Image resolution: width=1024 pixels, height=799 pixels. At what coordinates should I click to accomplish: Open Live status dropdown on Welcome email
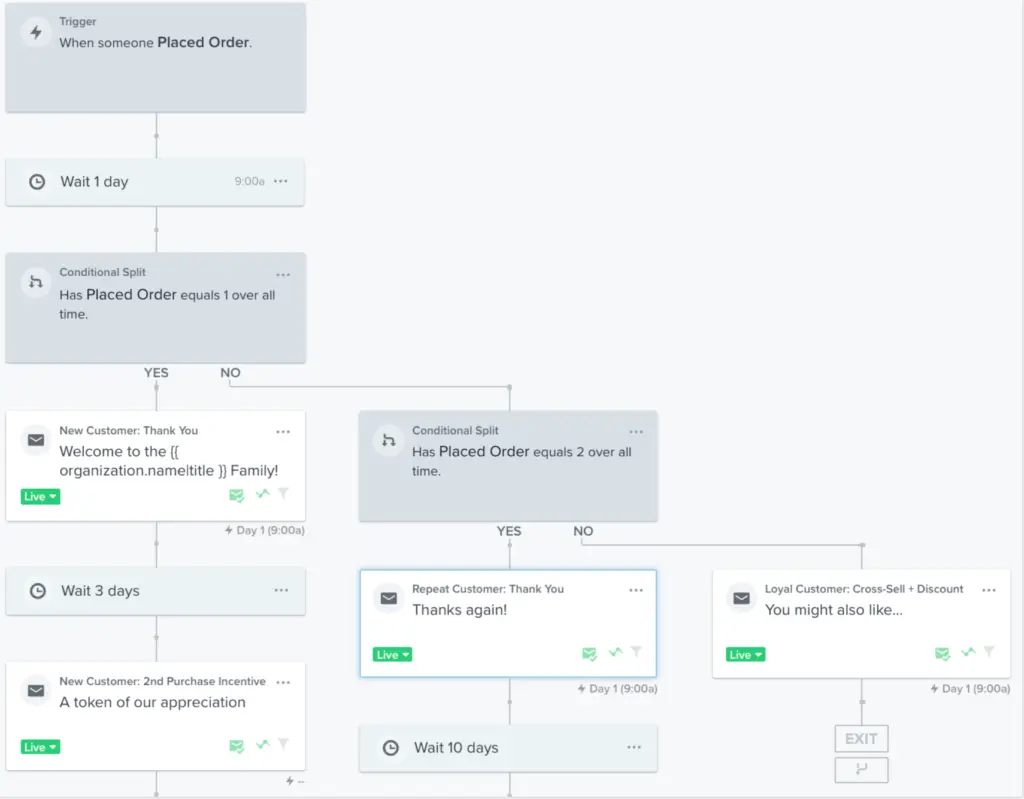pos(40,497)
